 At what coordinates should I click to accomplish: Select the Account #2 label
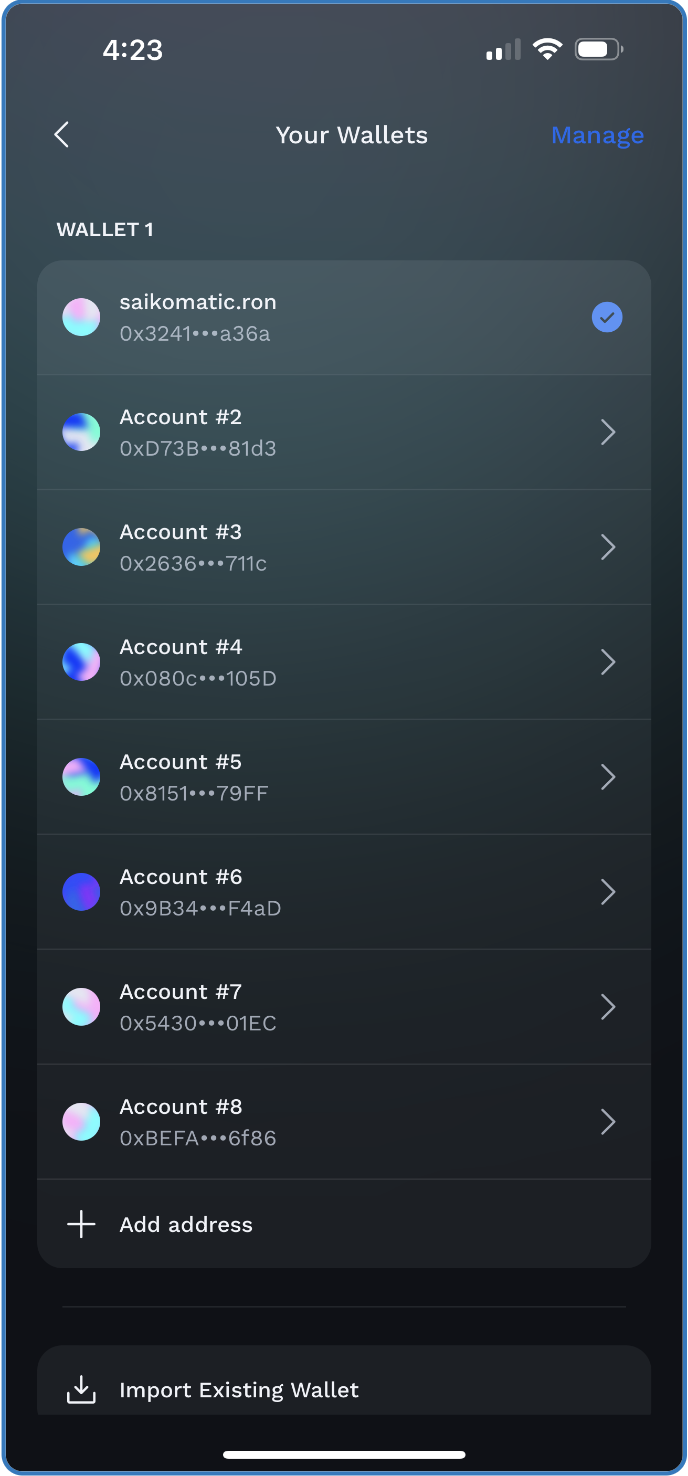pyautogui.click(x=181, y=417)
